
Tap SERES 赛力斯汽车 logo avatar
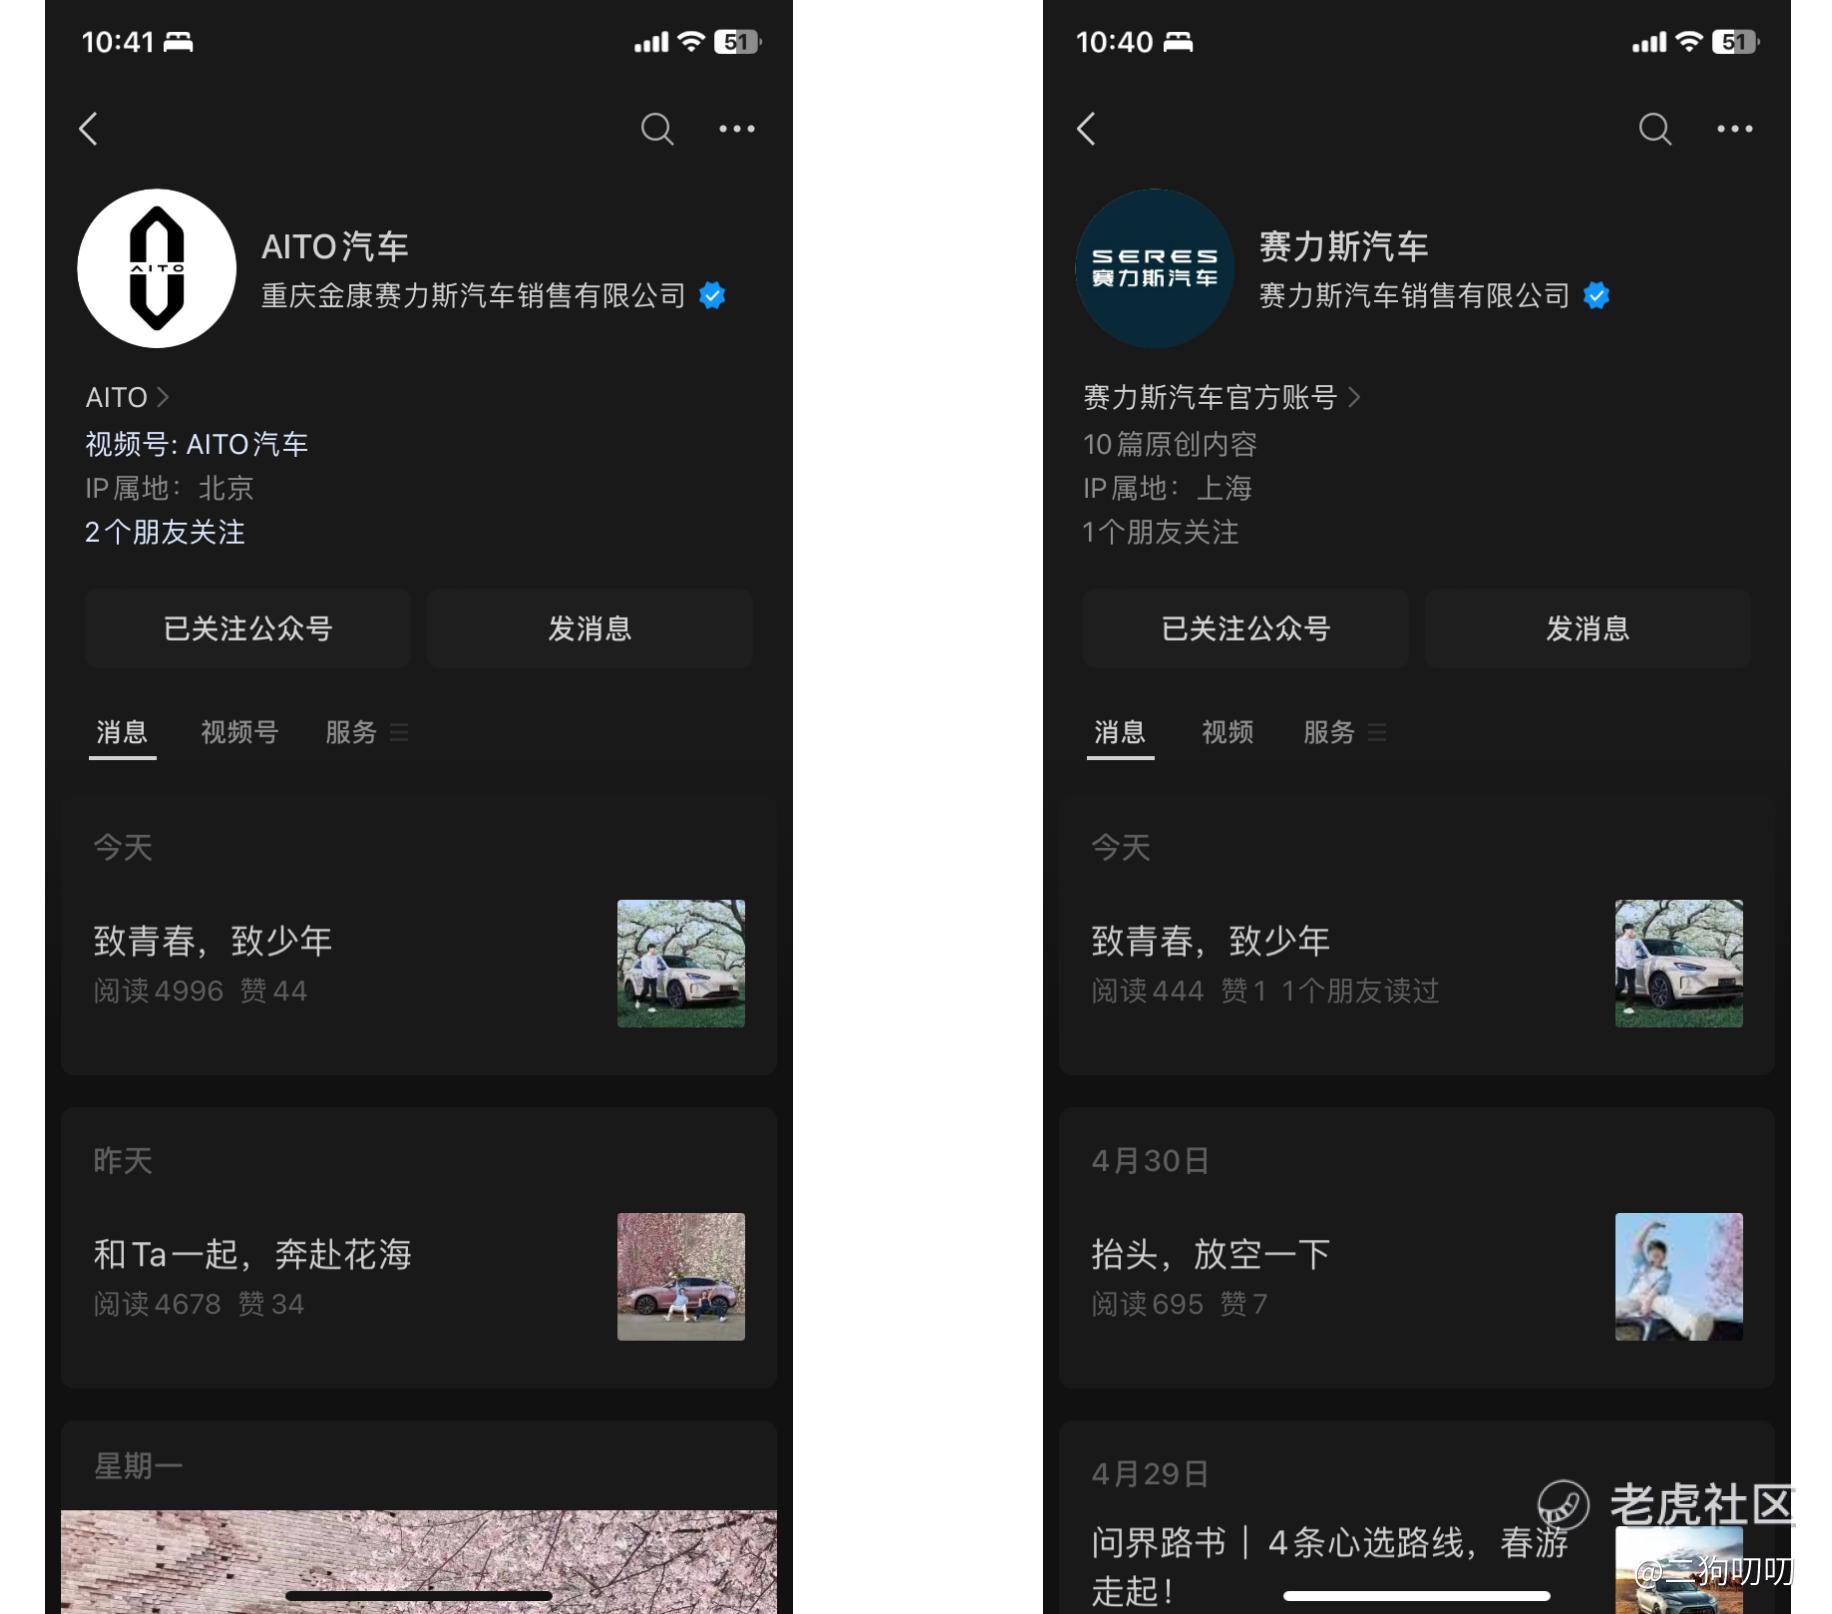(1155, 268)
